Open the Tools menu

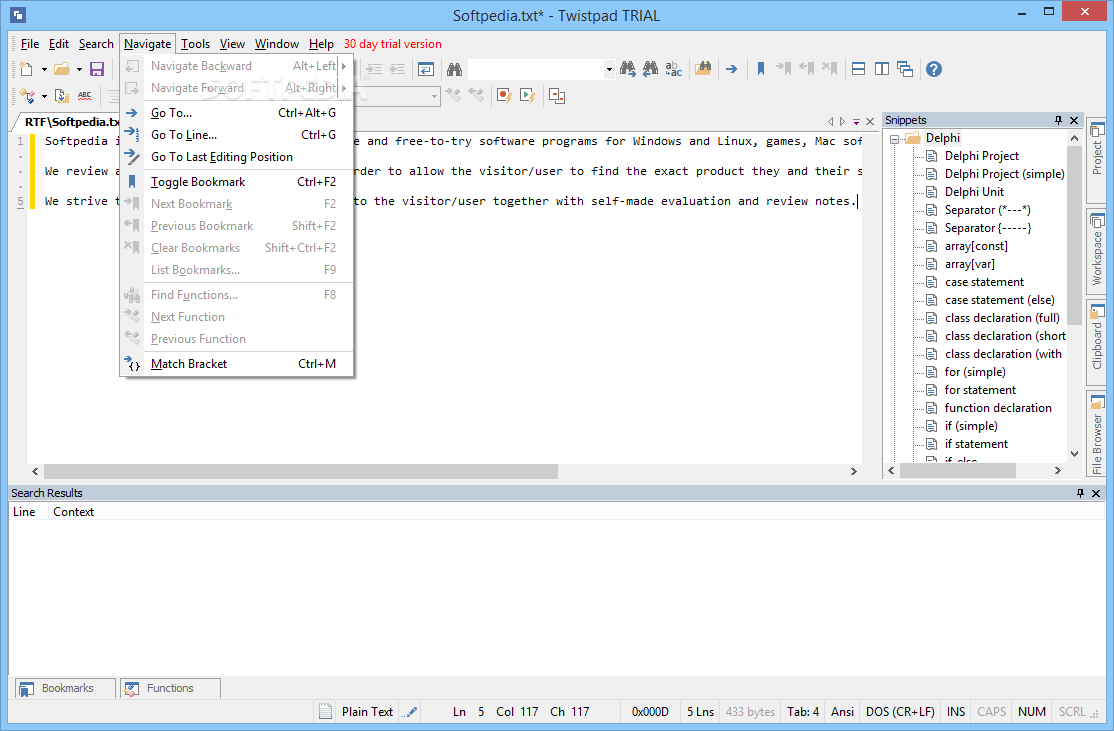coord(195,44)
